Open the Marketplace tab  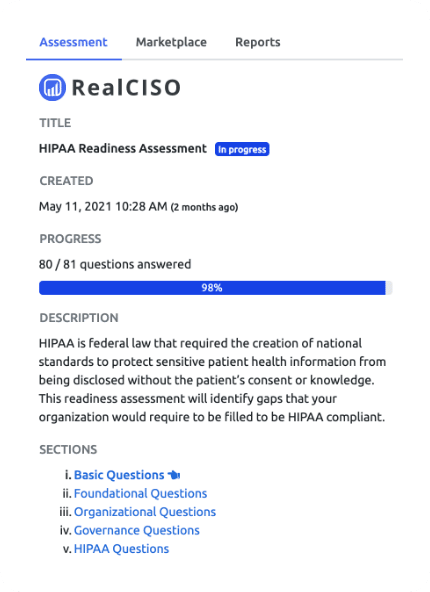pos(171,42)
